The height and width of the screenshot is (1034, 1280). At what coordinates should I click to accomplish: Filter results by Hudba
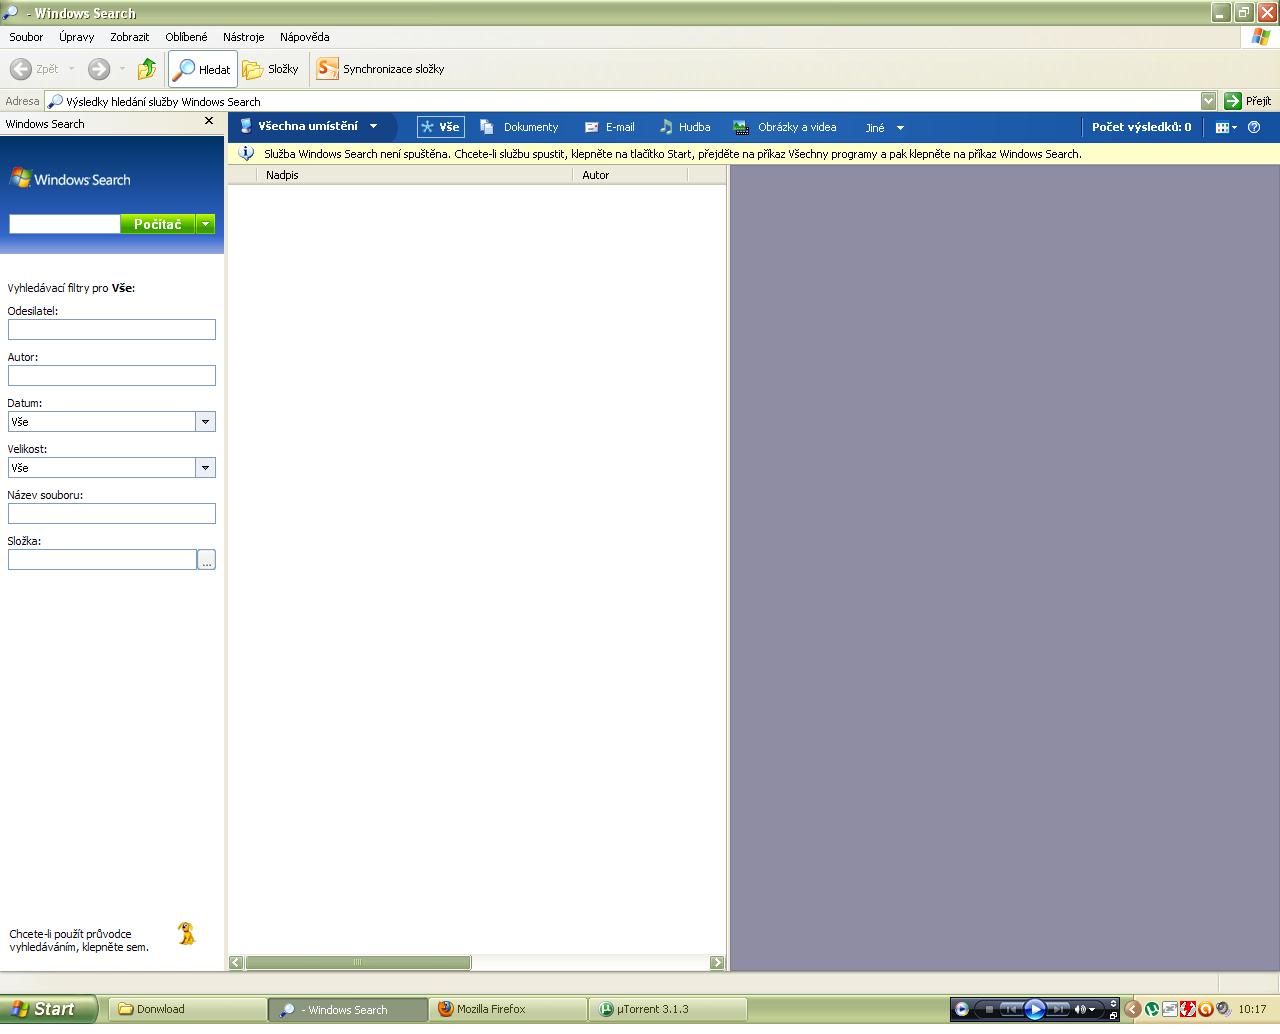pyautogui.click(x=685, y=127)
